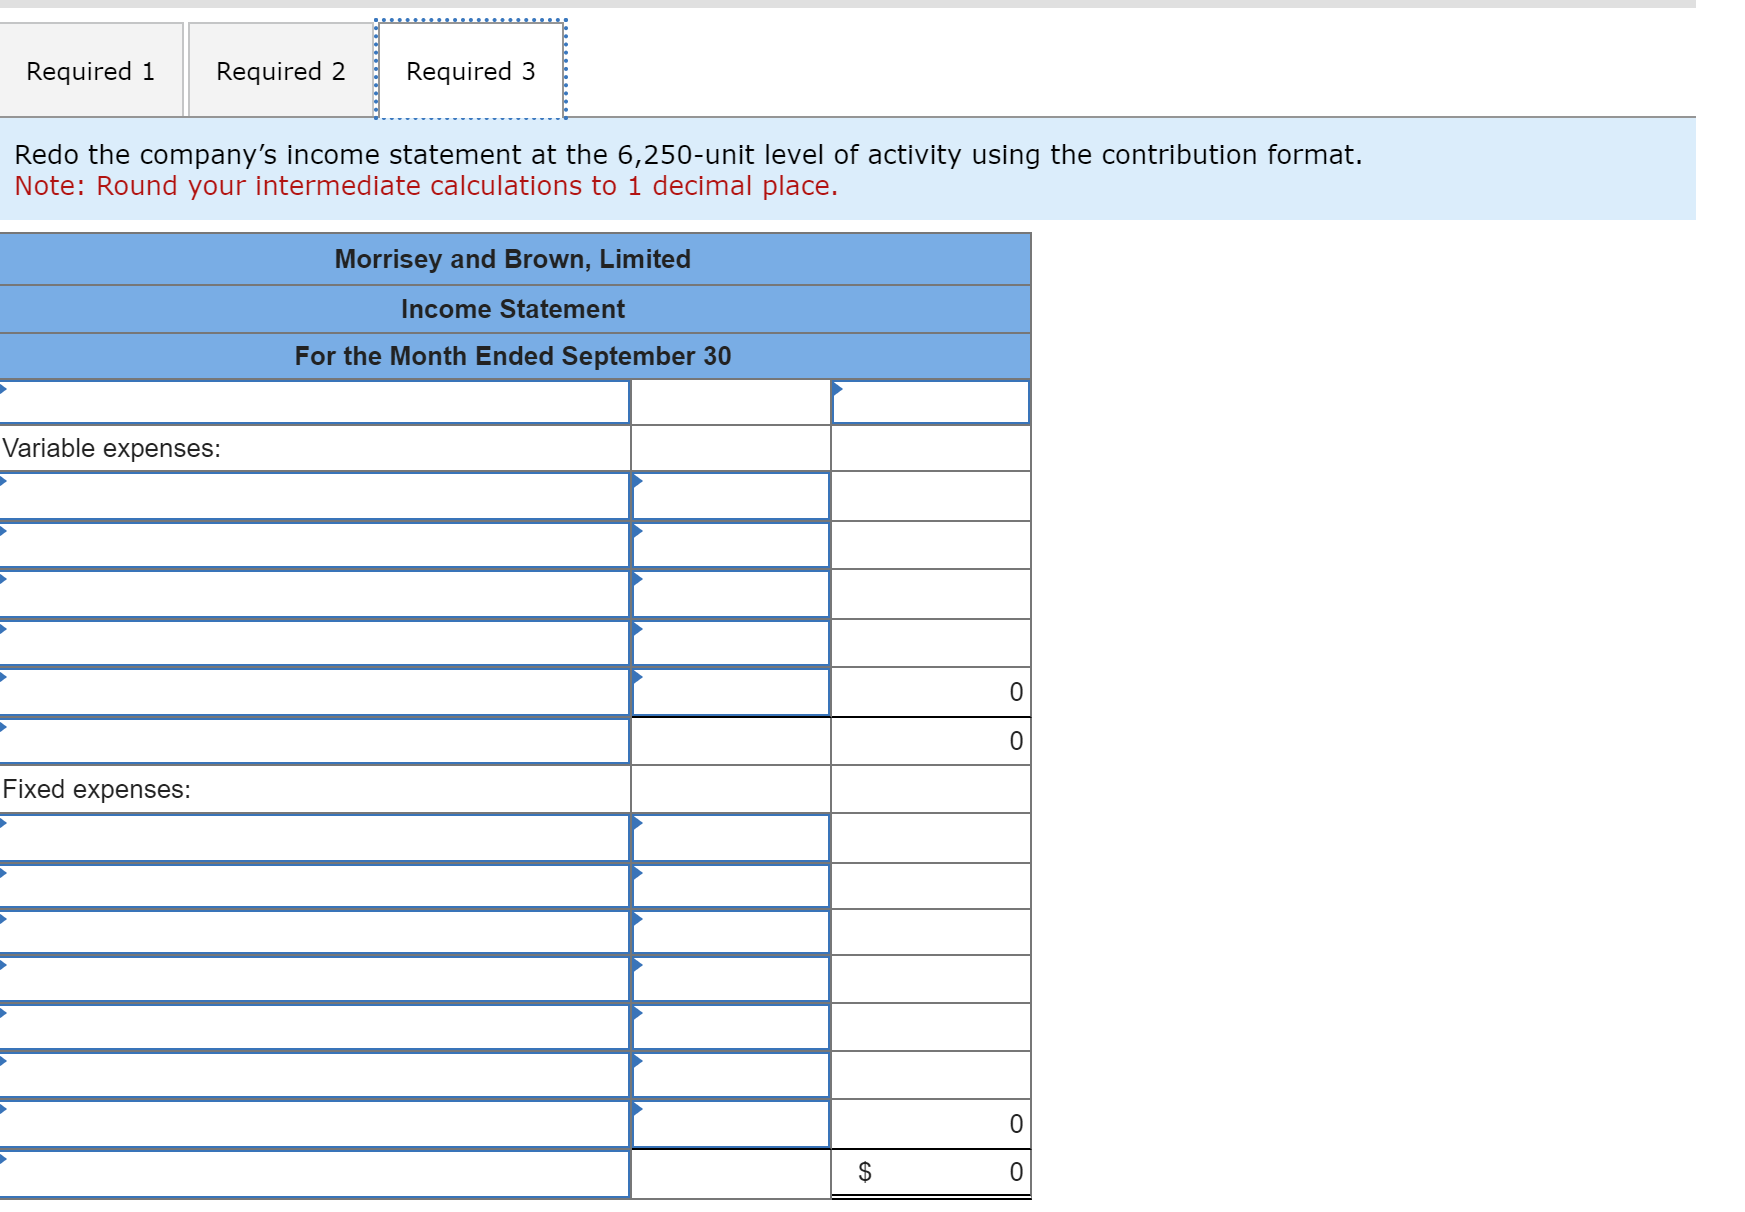1745x1212 pixels.
Task: Click the top-right amount field above Variable expenses
Action: 931,402
